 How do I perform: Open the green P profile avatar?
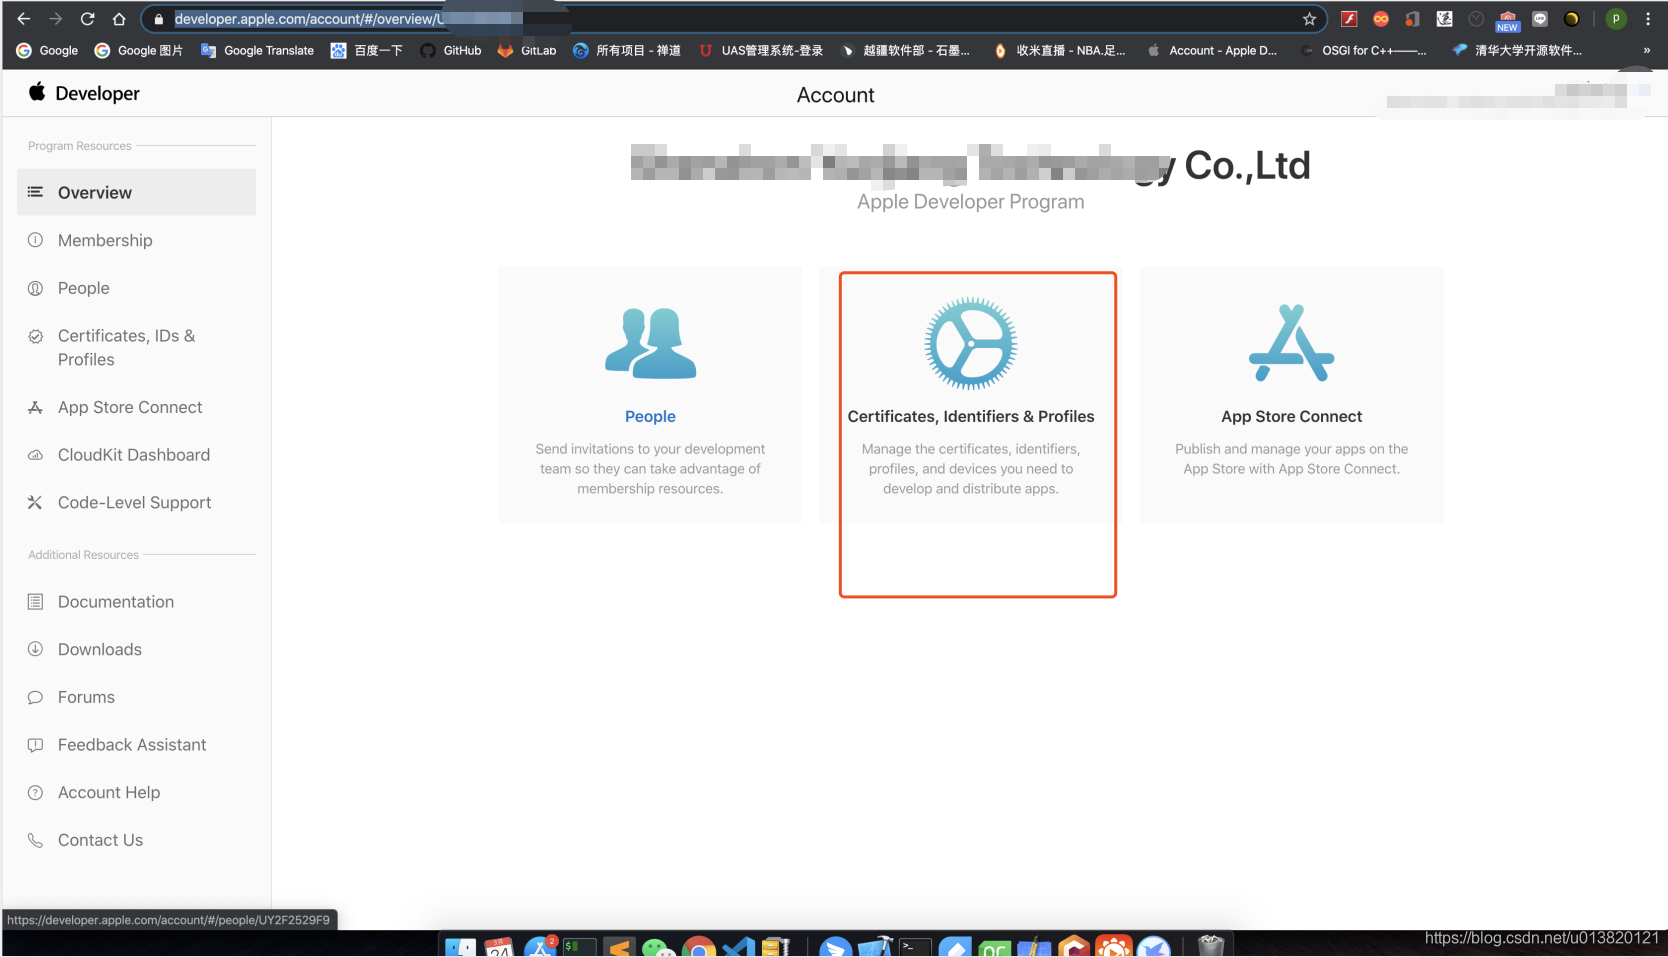tap(1616, 19)
